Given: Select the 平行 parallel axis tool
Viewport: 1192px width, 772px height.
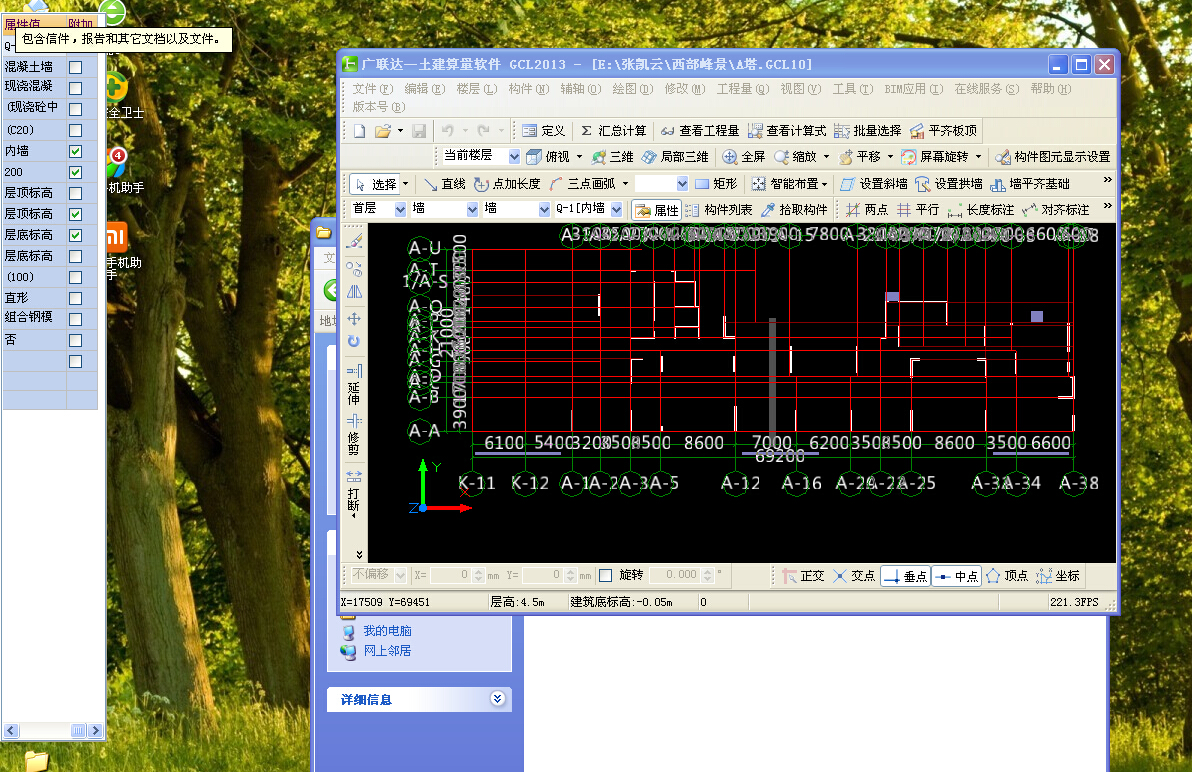Looking at the screenshot, I should pyautogui.click(x=918, y=210).
